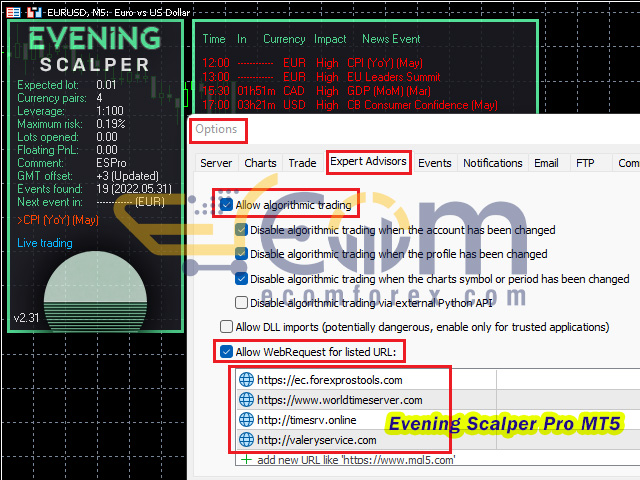Click the Maximum risk value 0.19%
Image resolution: width=640 pixels, height=480 pixels.
pyautogui.click(x=111, y=124)
